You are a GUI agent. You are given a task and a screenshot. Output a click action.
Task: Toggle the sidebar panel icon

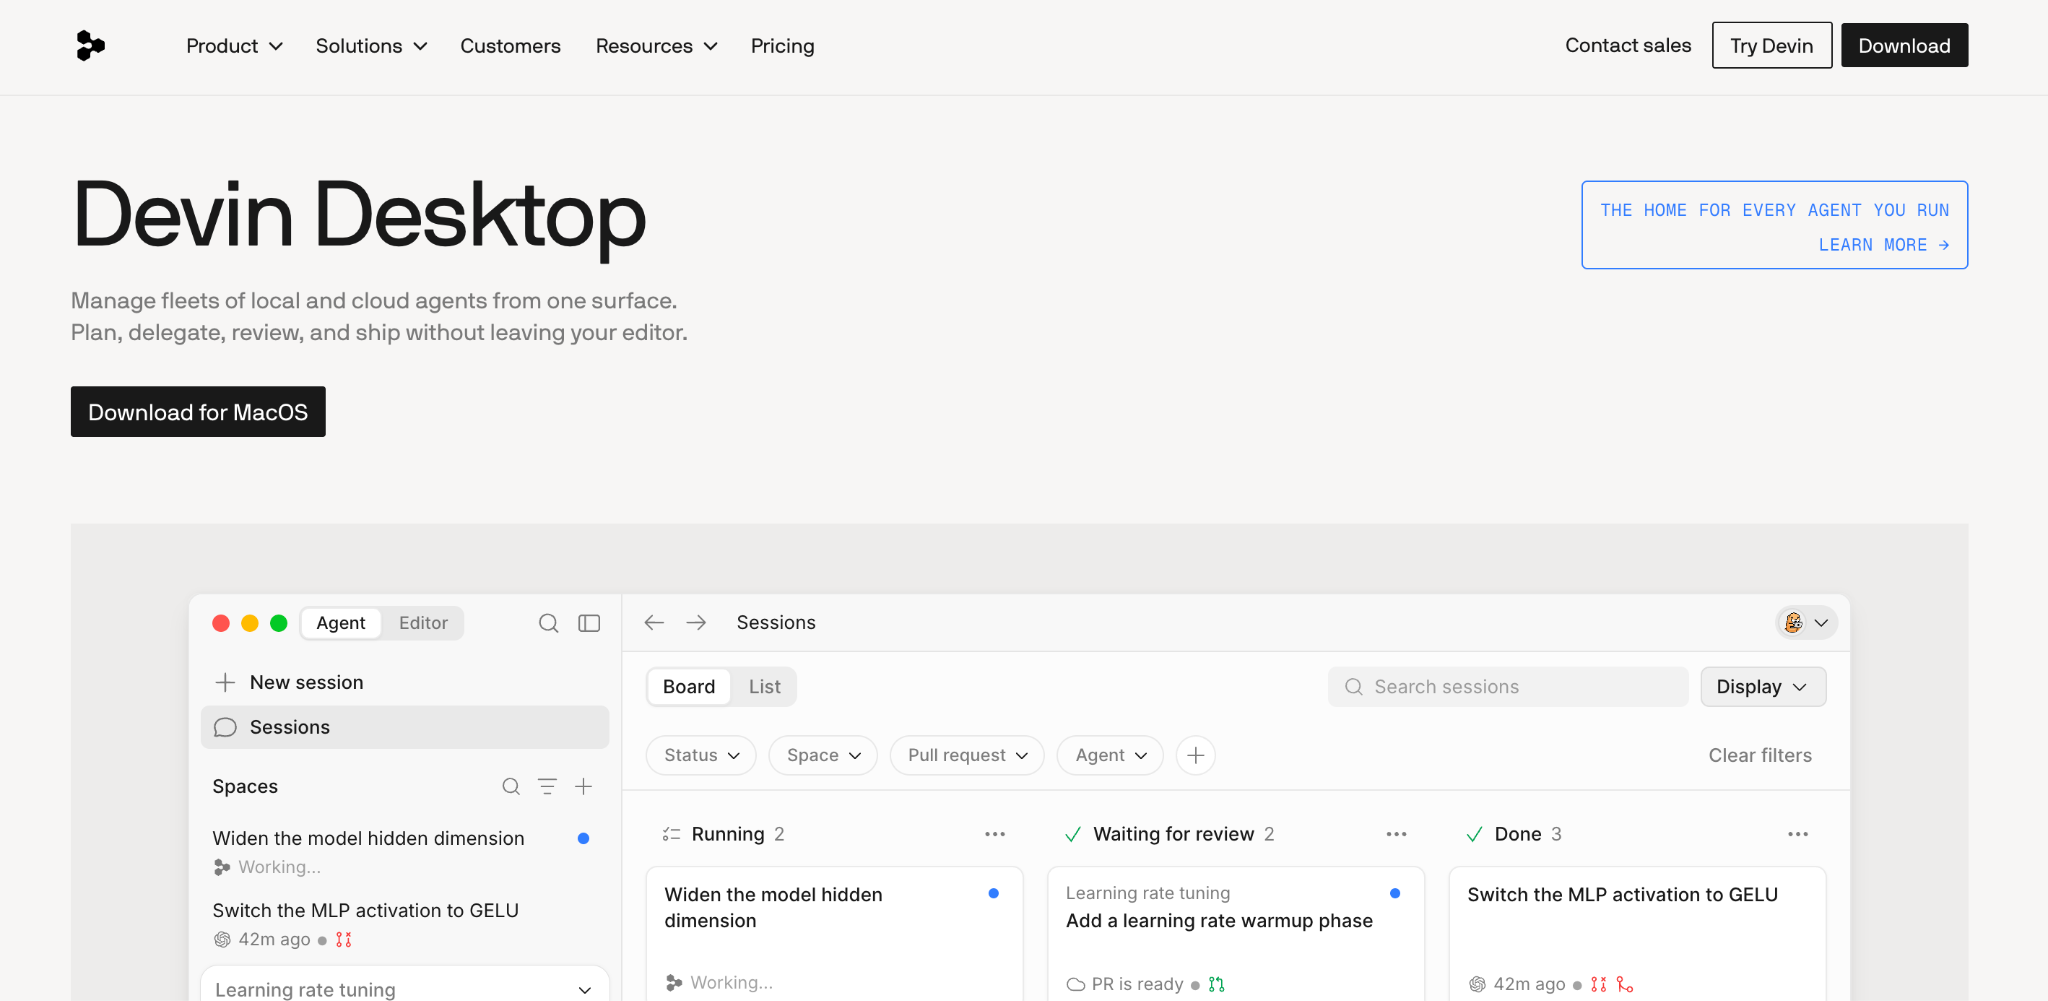[x=589, y=623]
